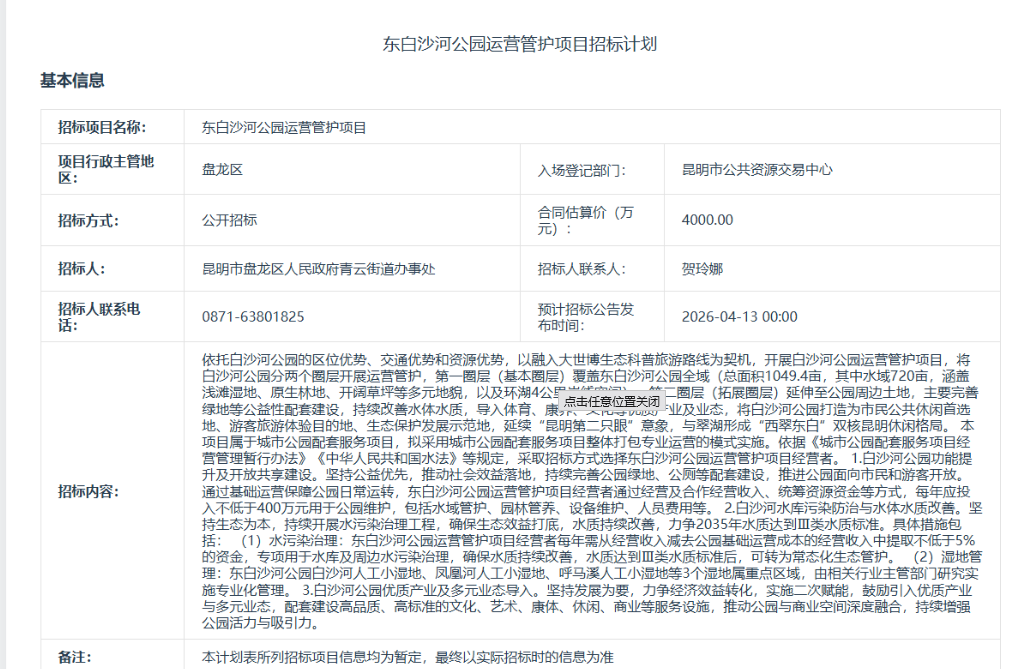Click the 入场登记部门 label
This screenshot has height=669, width=1021.
pyautogui.click(x=581, y=170)
